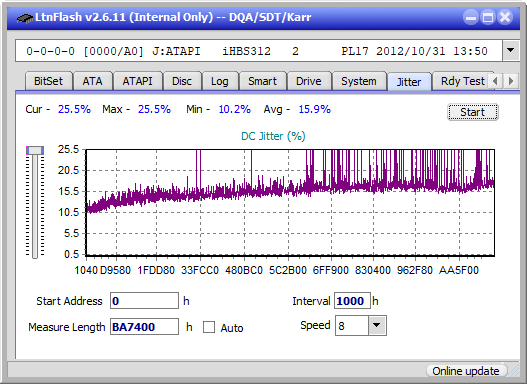Select the Disc tab
This screenshot has width=527, height=384.
coord(182,81)
